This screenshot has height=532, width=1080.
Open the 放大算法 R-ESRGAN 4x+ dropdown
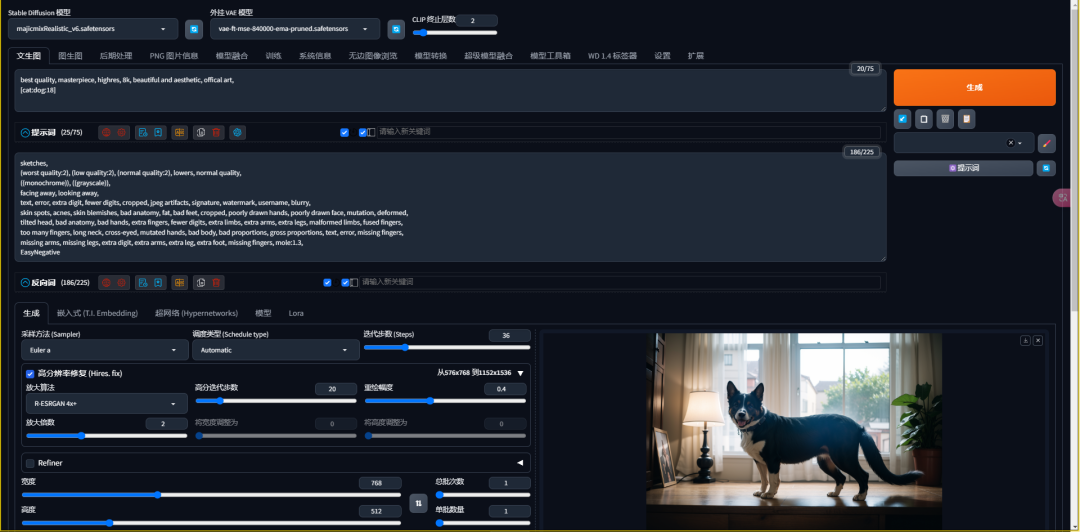click(106, 404)
